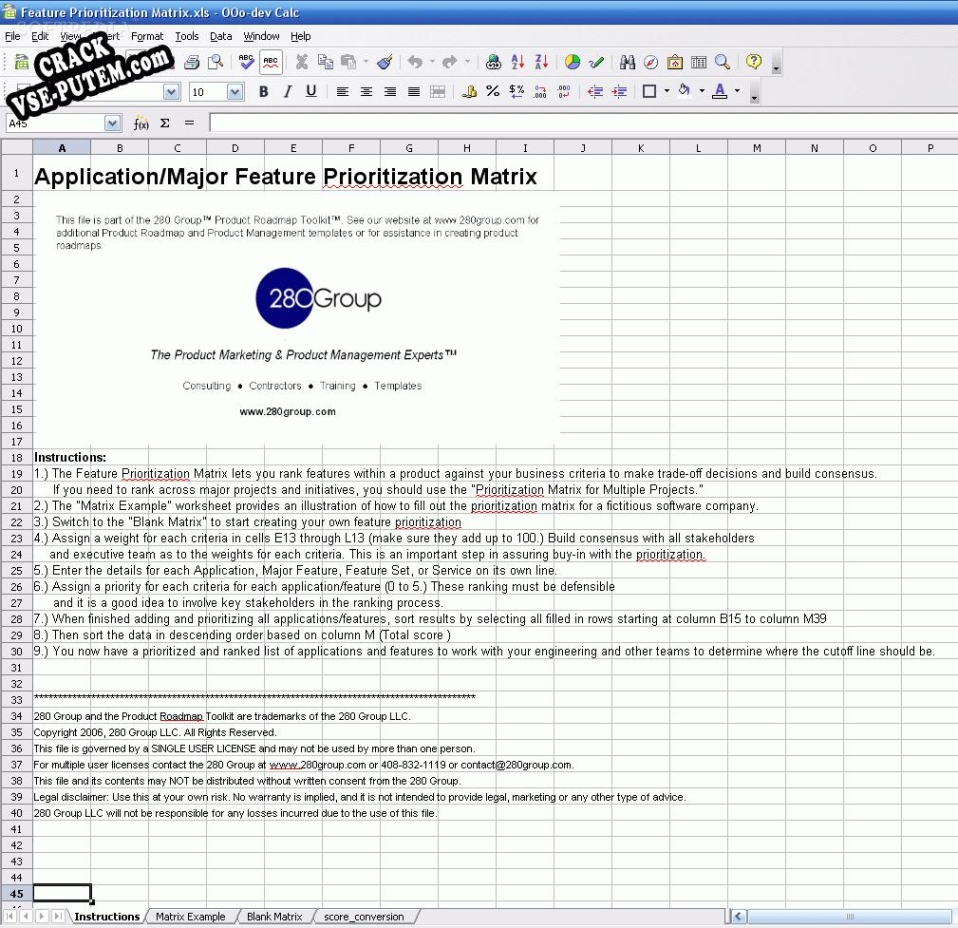This screenshot has height=928, width=958.
Task: Apply percent number format
Action: tap(492, 91)
